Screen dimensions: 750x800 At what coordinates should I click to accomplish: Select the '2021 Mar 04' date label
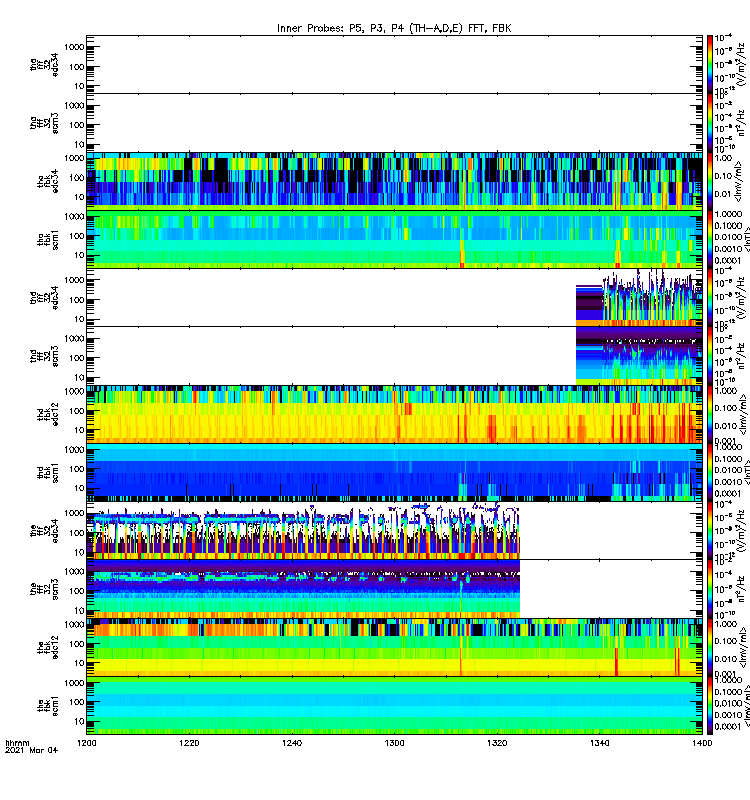click(32, 750)
